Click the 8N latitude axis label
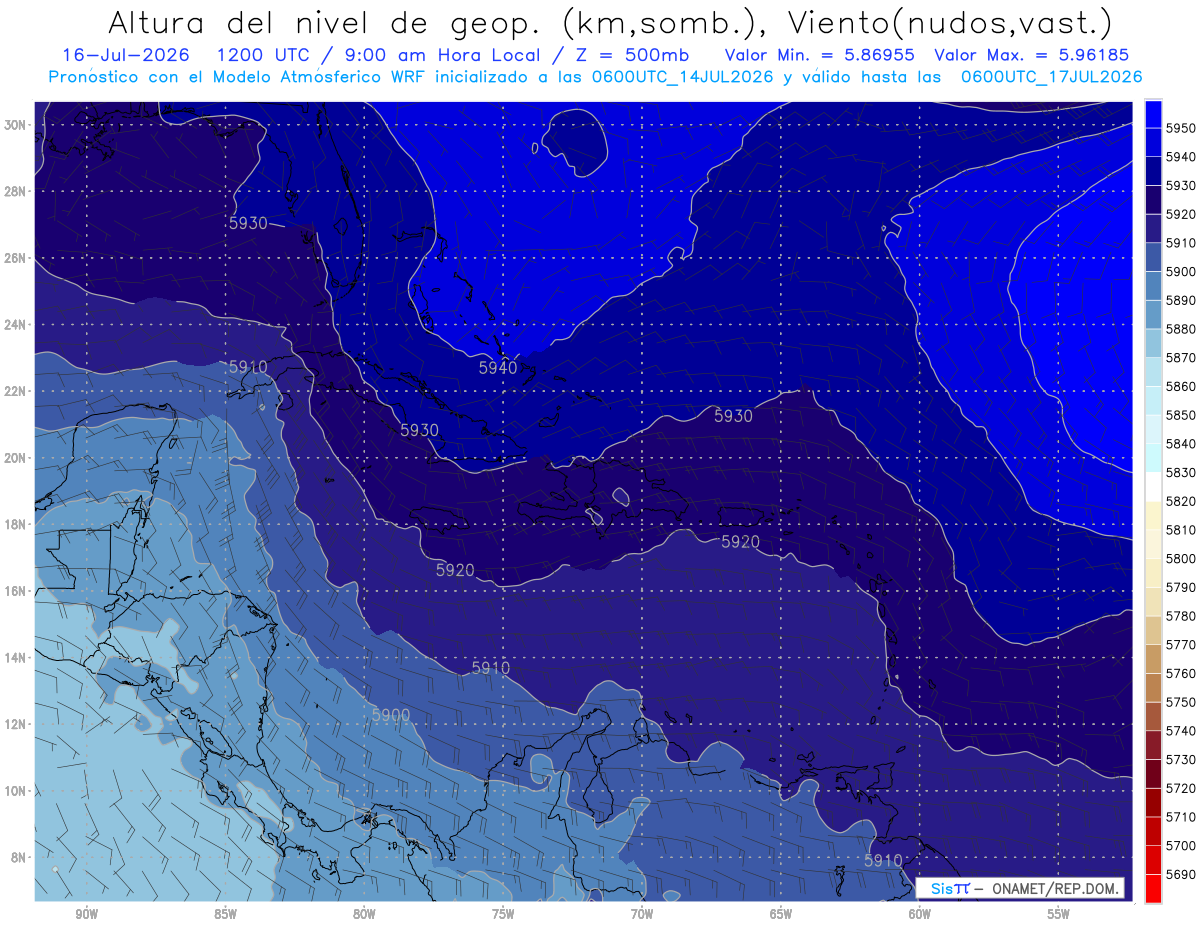This screenshot has width=1200, height=927. (x=18, y=857)
